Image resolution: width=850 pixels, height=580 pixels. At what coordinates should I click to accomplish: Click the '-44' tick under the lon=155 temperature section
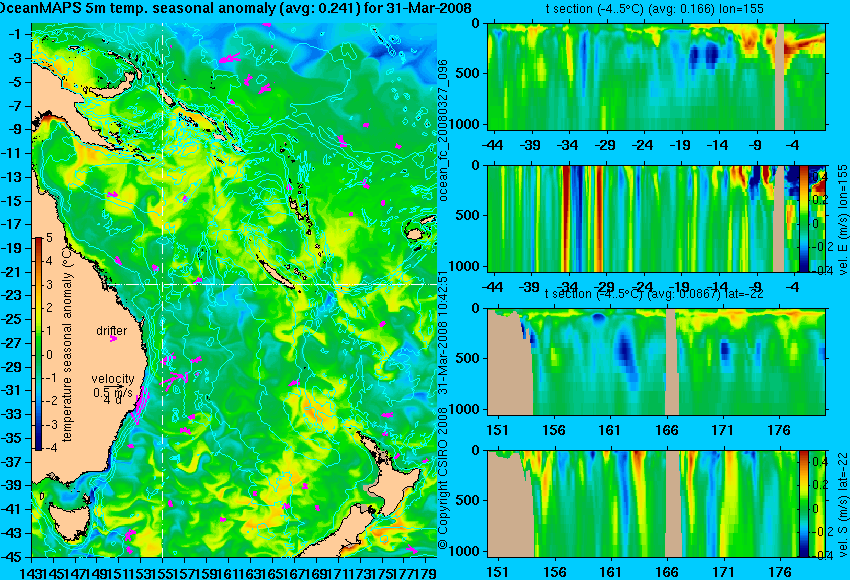click(x=493, y=145)
